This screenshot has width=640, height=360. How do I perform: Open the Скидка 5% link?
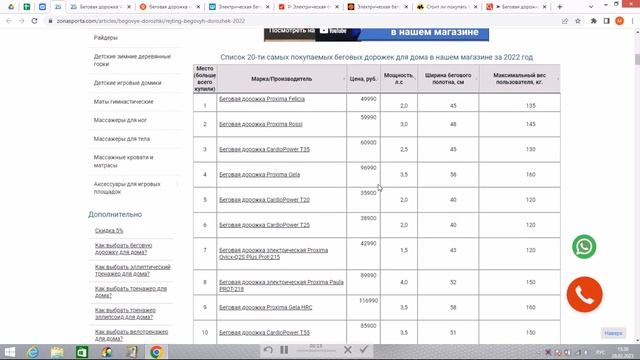(x=109, y=231)
